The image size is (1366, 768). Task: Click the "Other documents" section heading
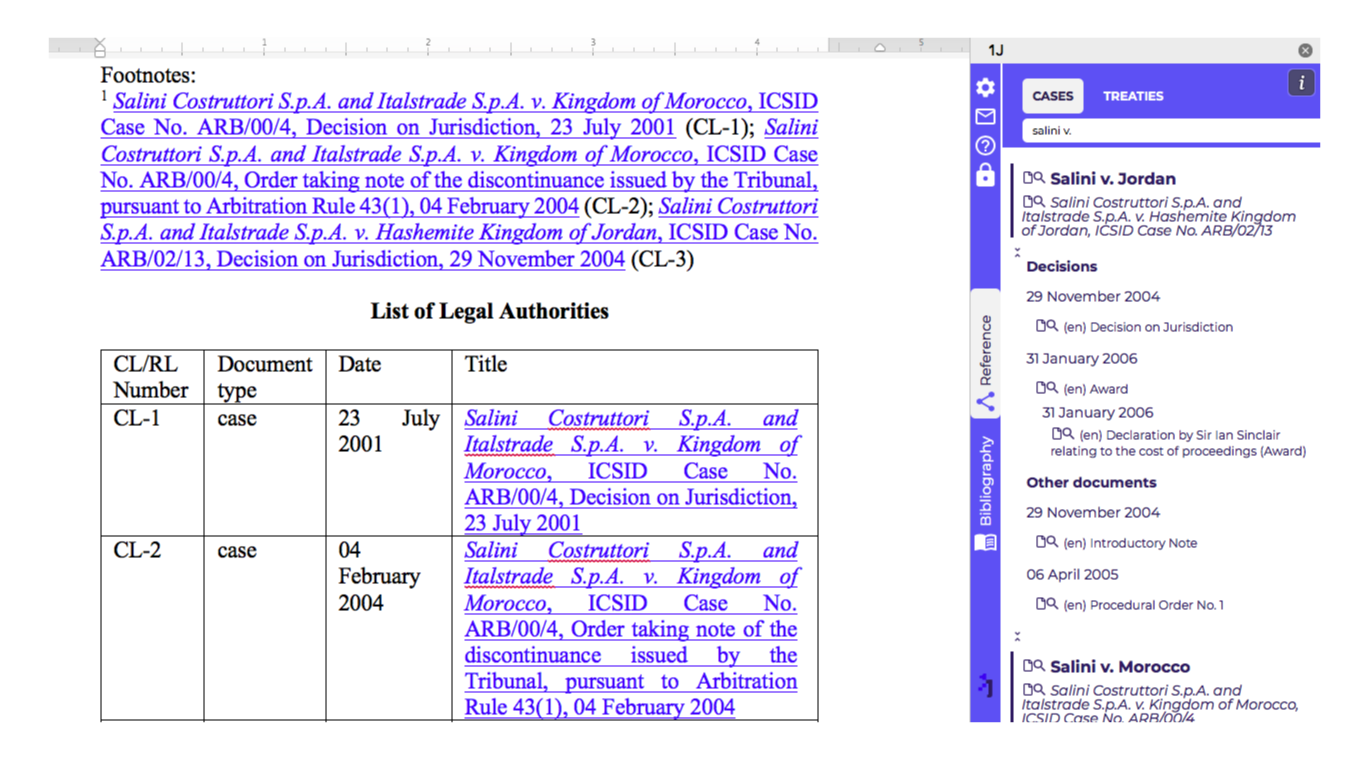click(1091, 482)
